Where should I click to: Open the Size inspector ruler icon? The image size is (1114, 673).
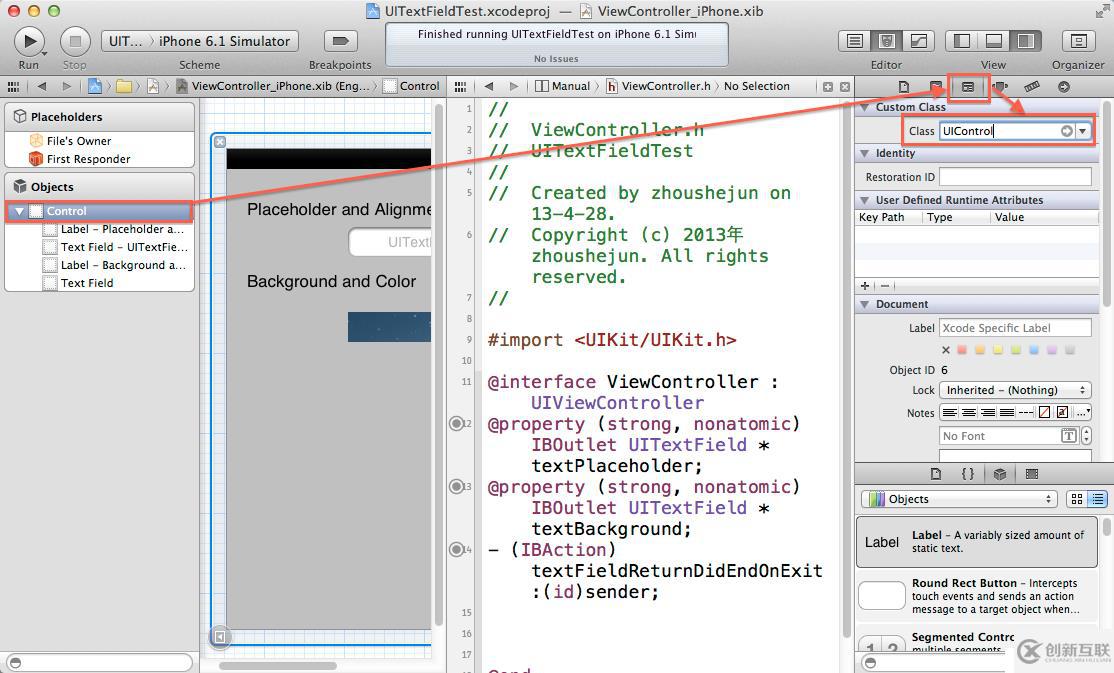coord(1032,87)
